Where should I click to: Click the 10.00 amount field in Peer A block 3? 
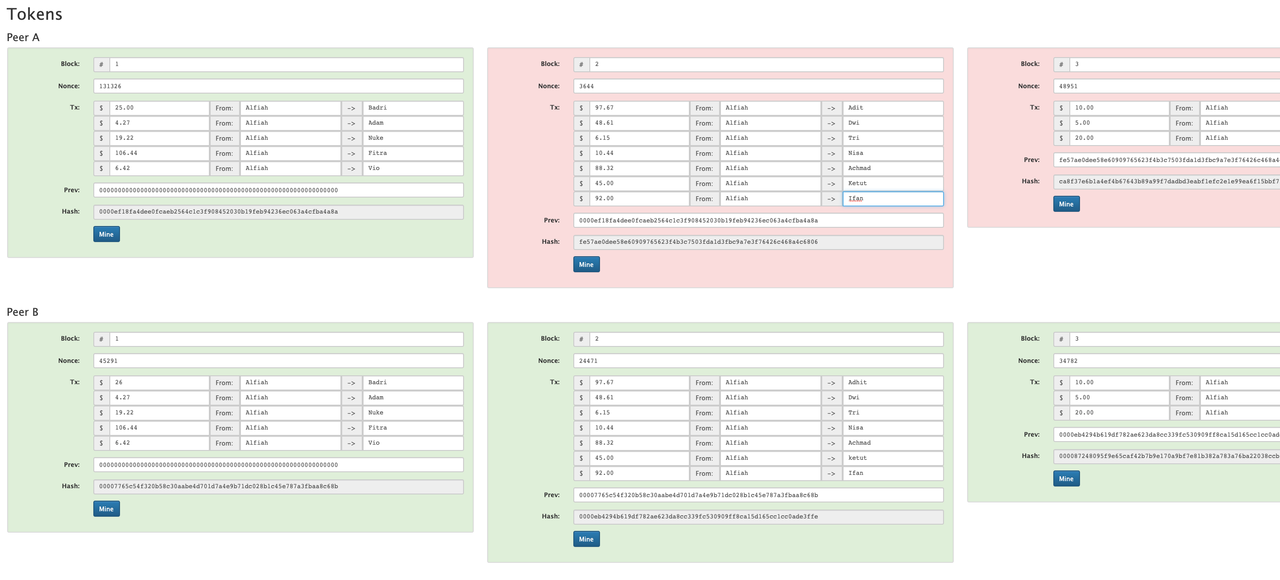[x=1119, y=108]
